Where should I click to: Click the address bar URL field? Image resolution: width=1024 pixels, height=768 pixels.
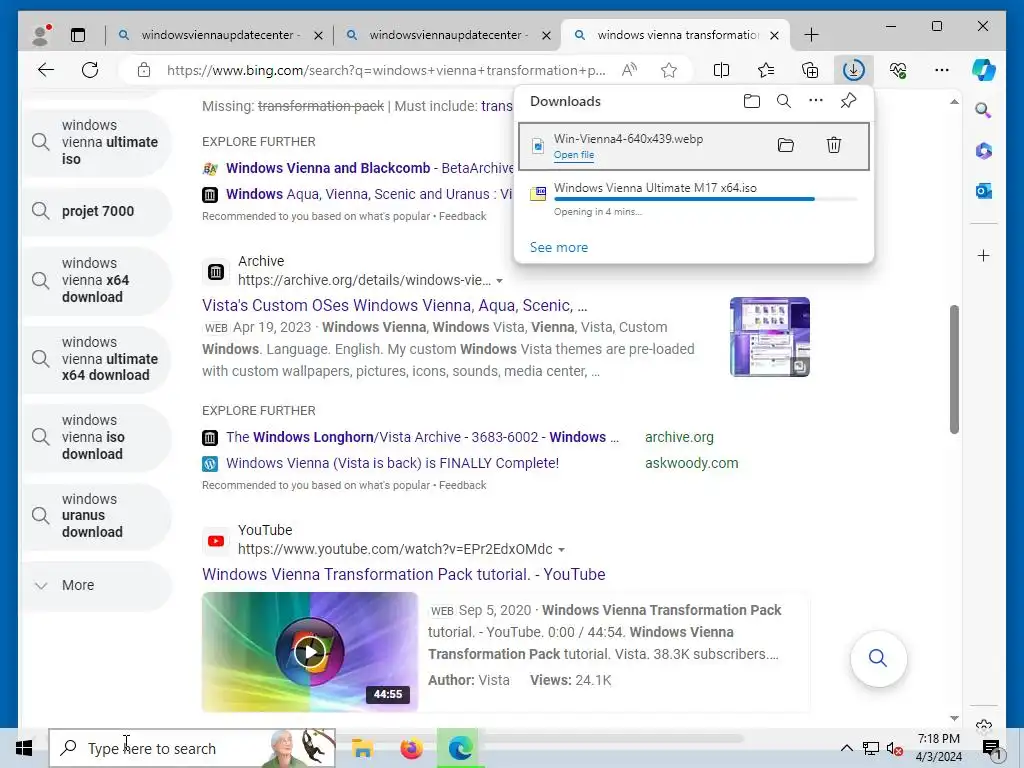(385, 70)
